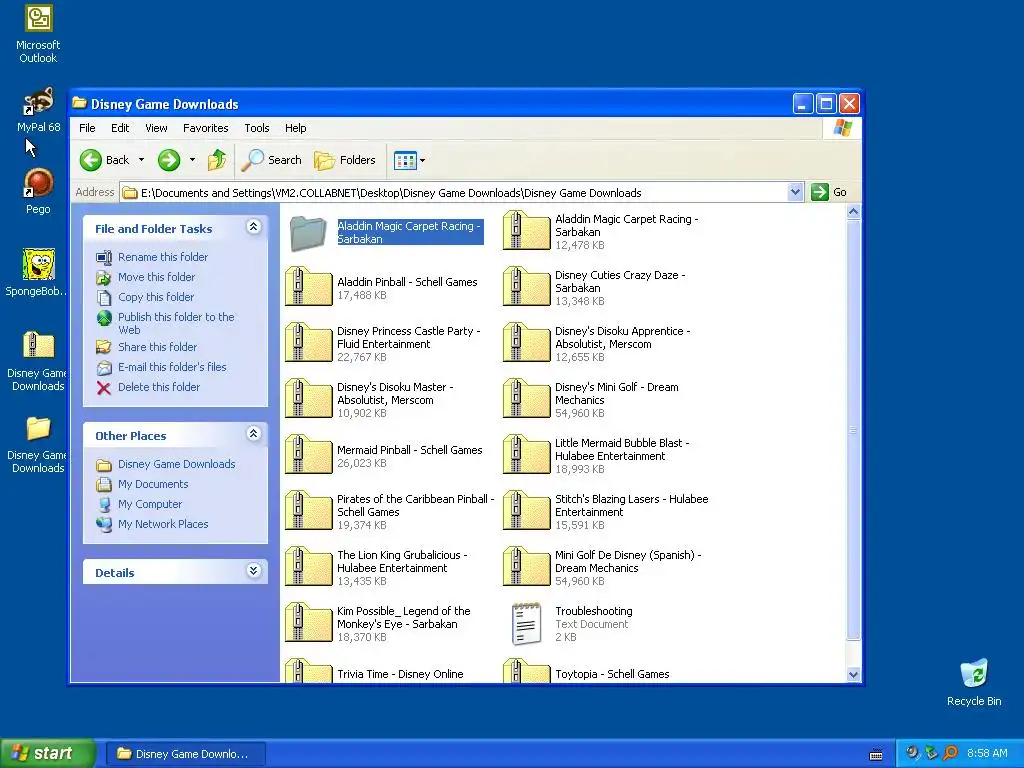This screenshot has height=768, width=1024.
Task: Open the Forward button history dropdown
Action: pos(192,160)
